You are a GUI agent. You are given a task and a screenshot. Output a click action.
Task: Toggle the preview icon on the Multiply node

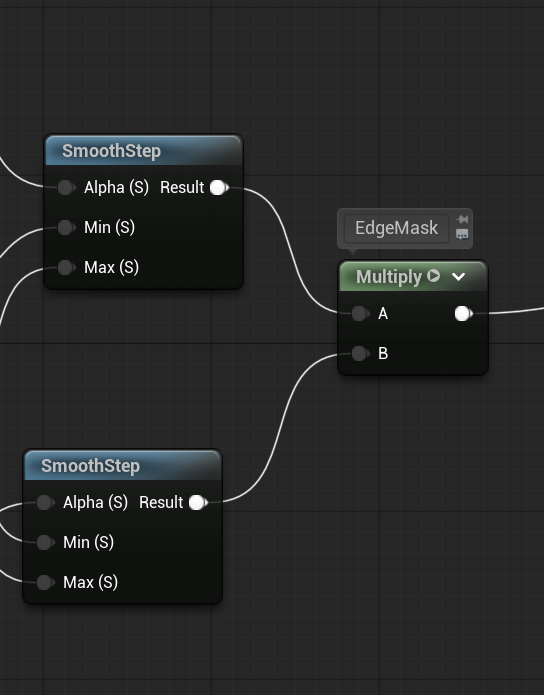pyautogui.click(x=433, y=276)
